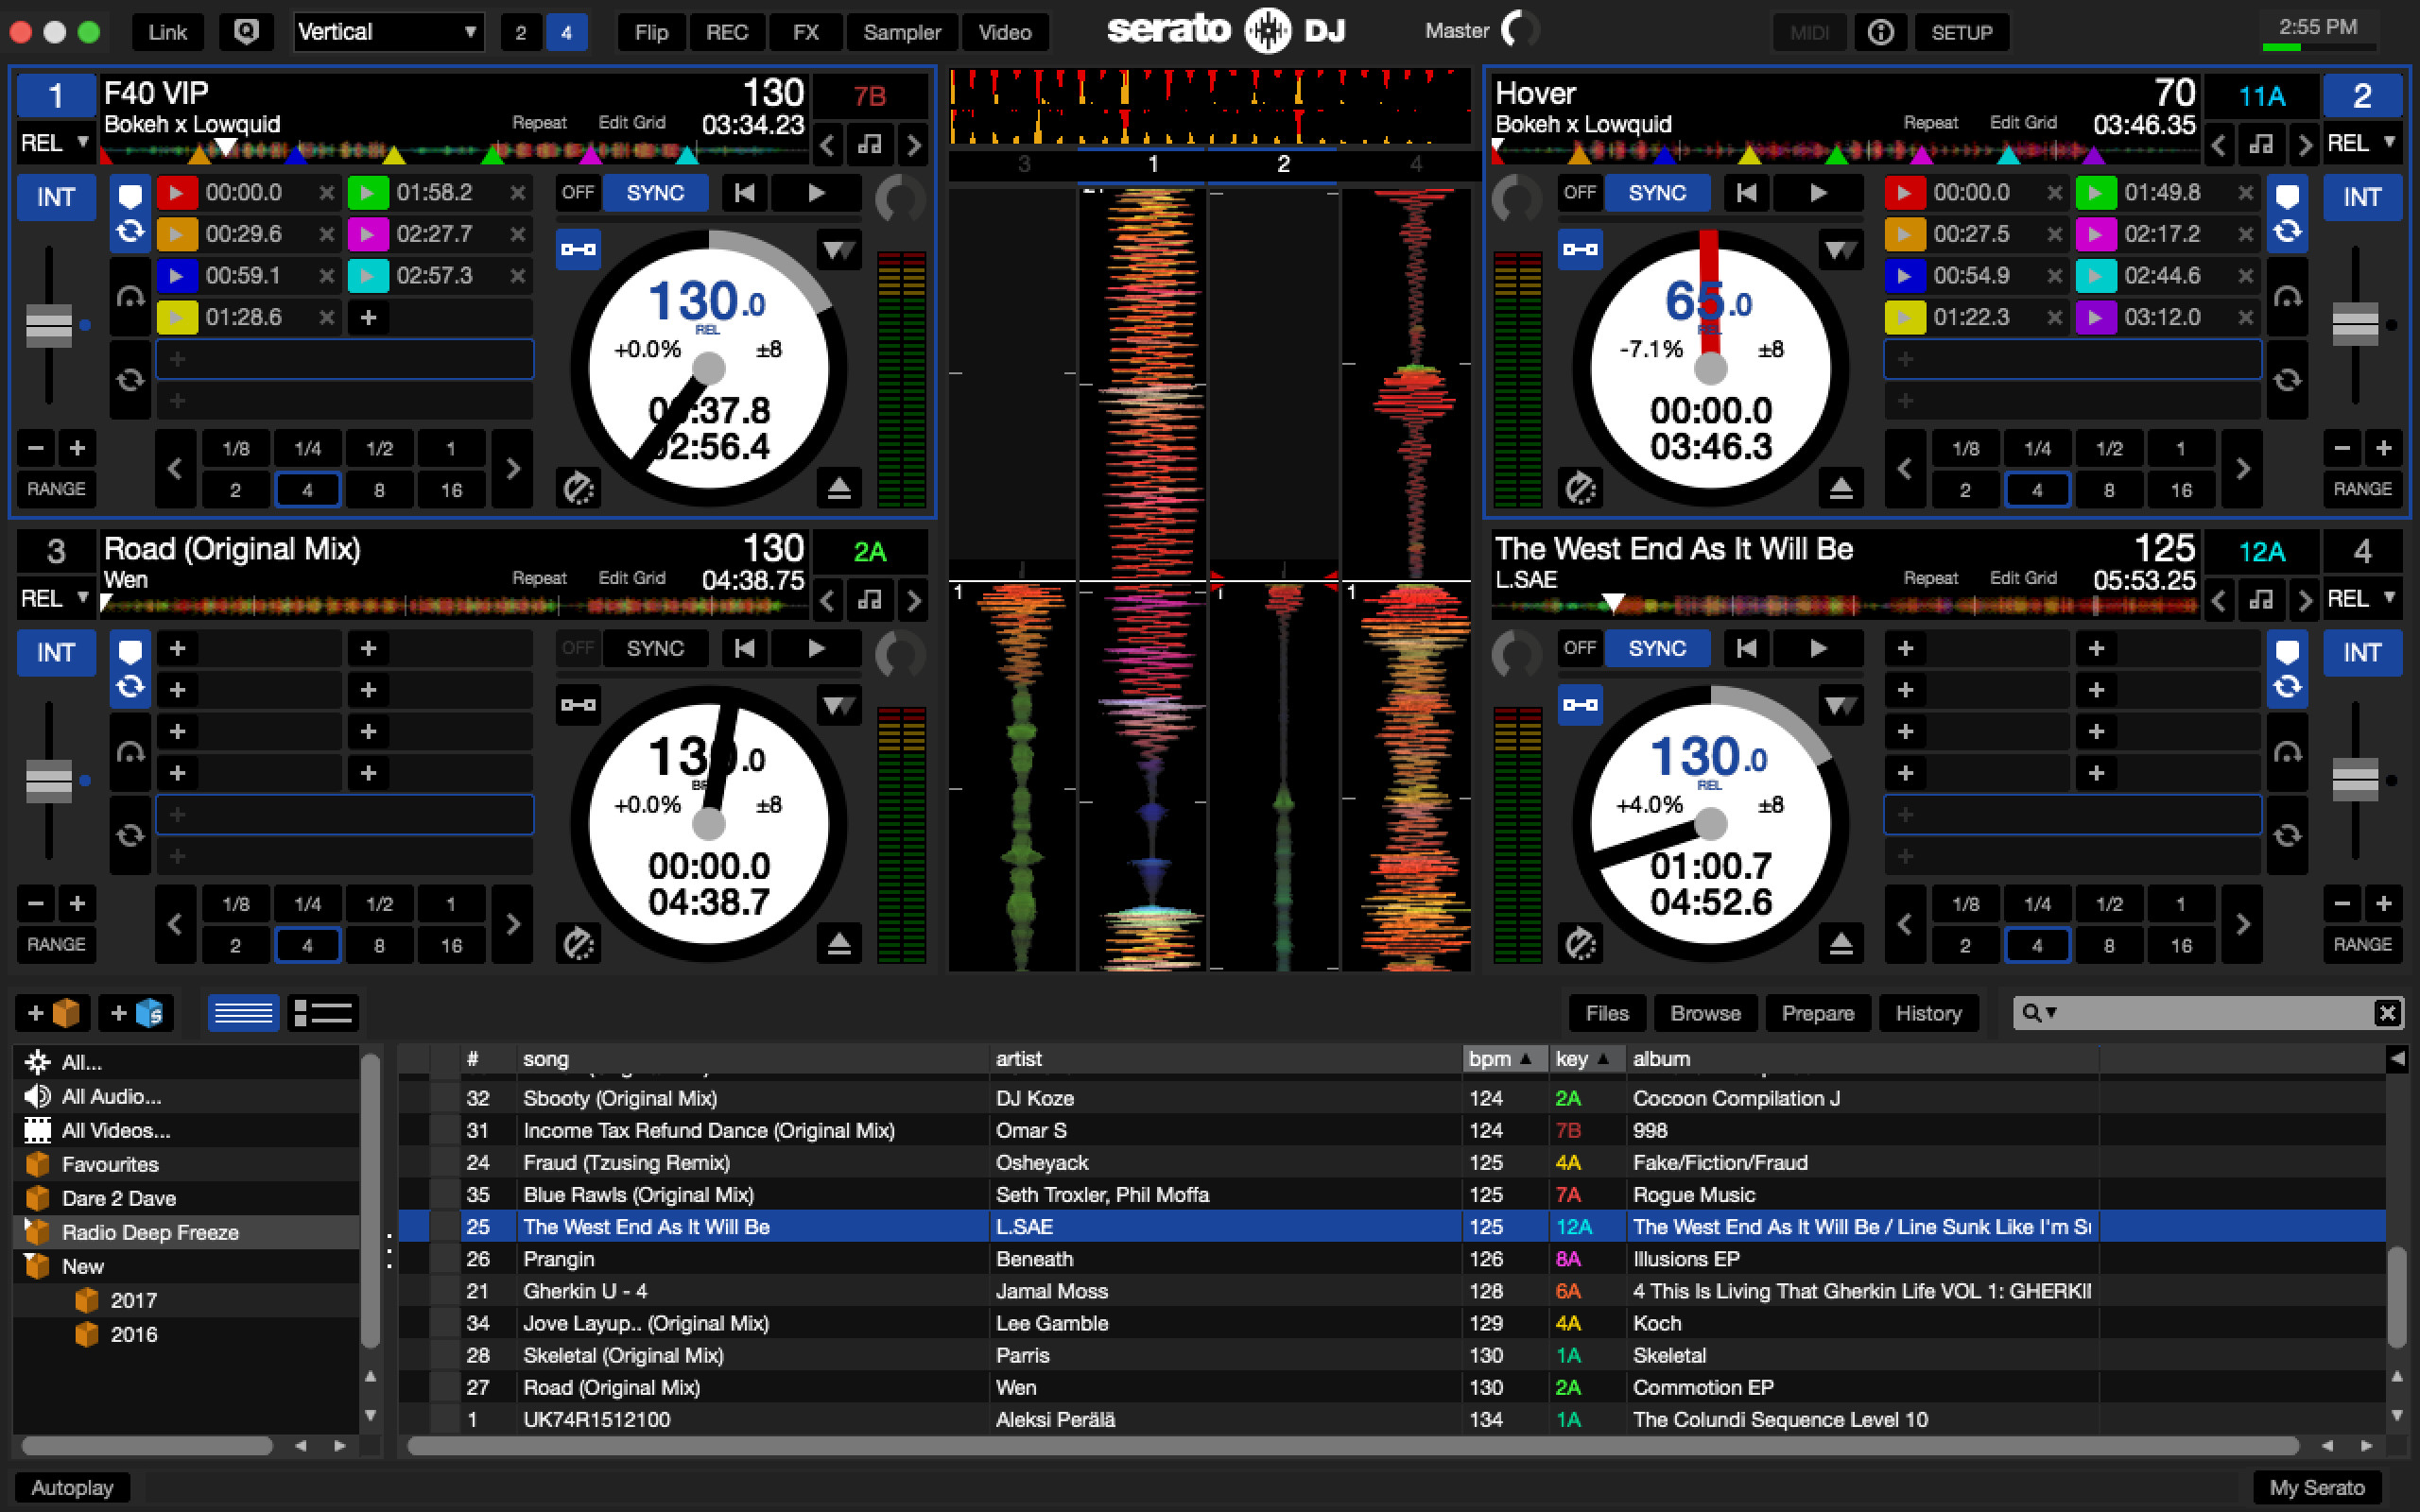2420x1512 pixels.
Task: Eject the track from Deck 1
Action: [839, 488]
